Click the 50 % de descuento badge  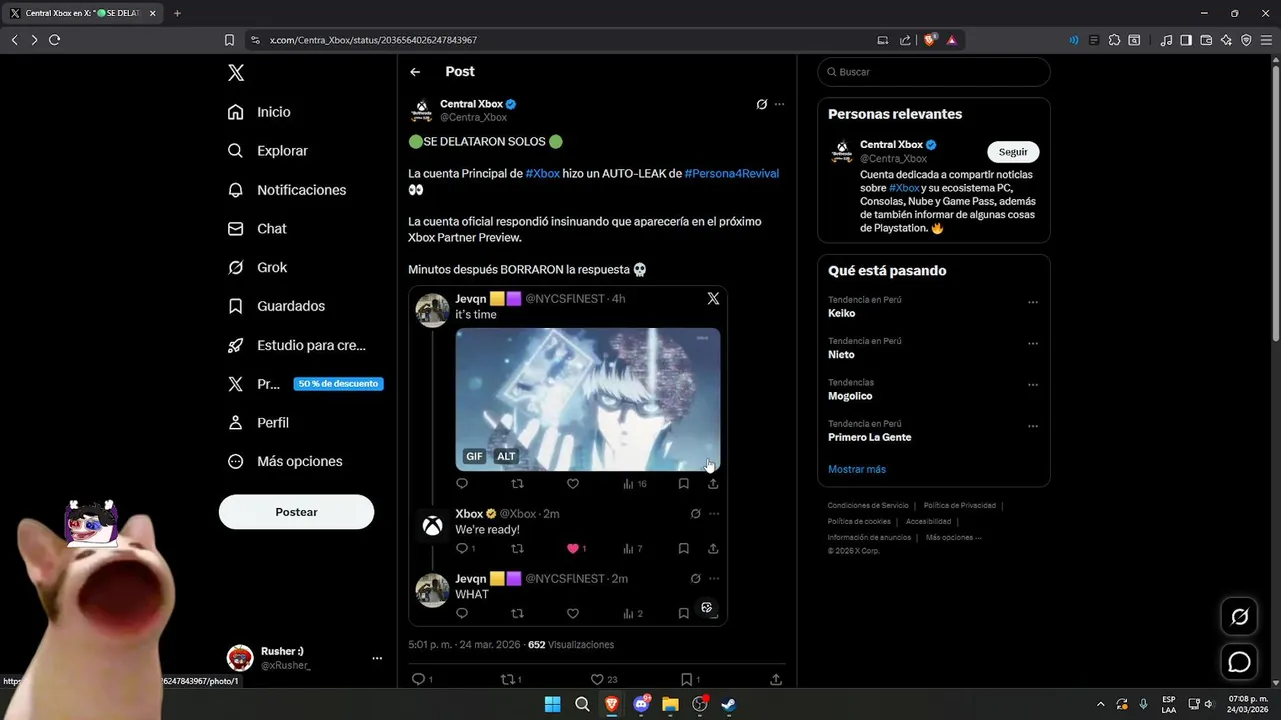tap(338, 384)
